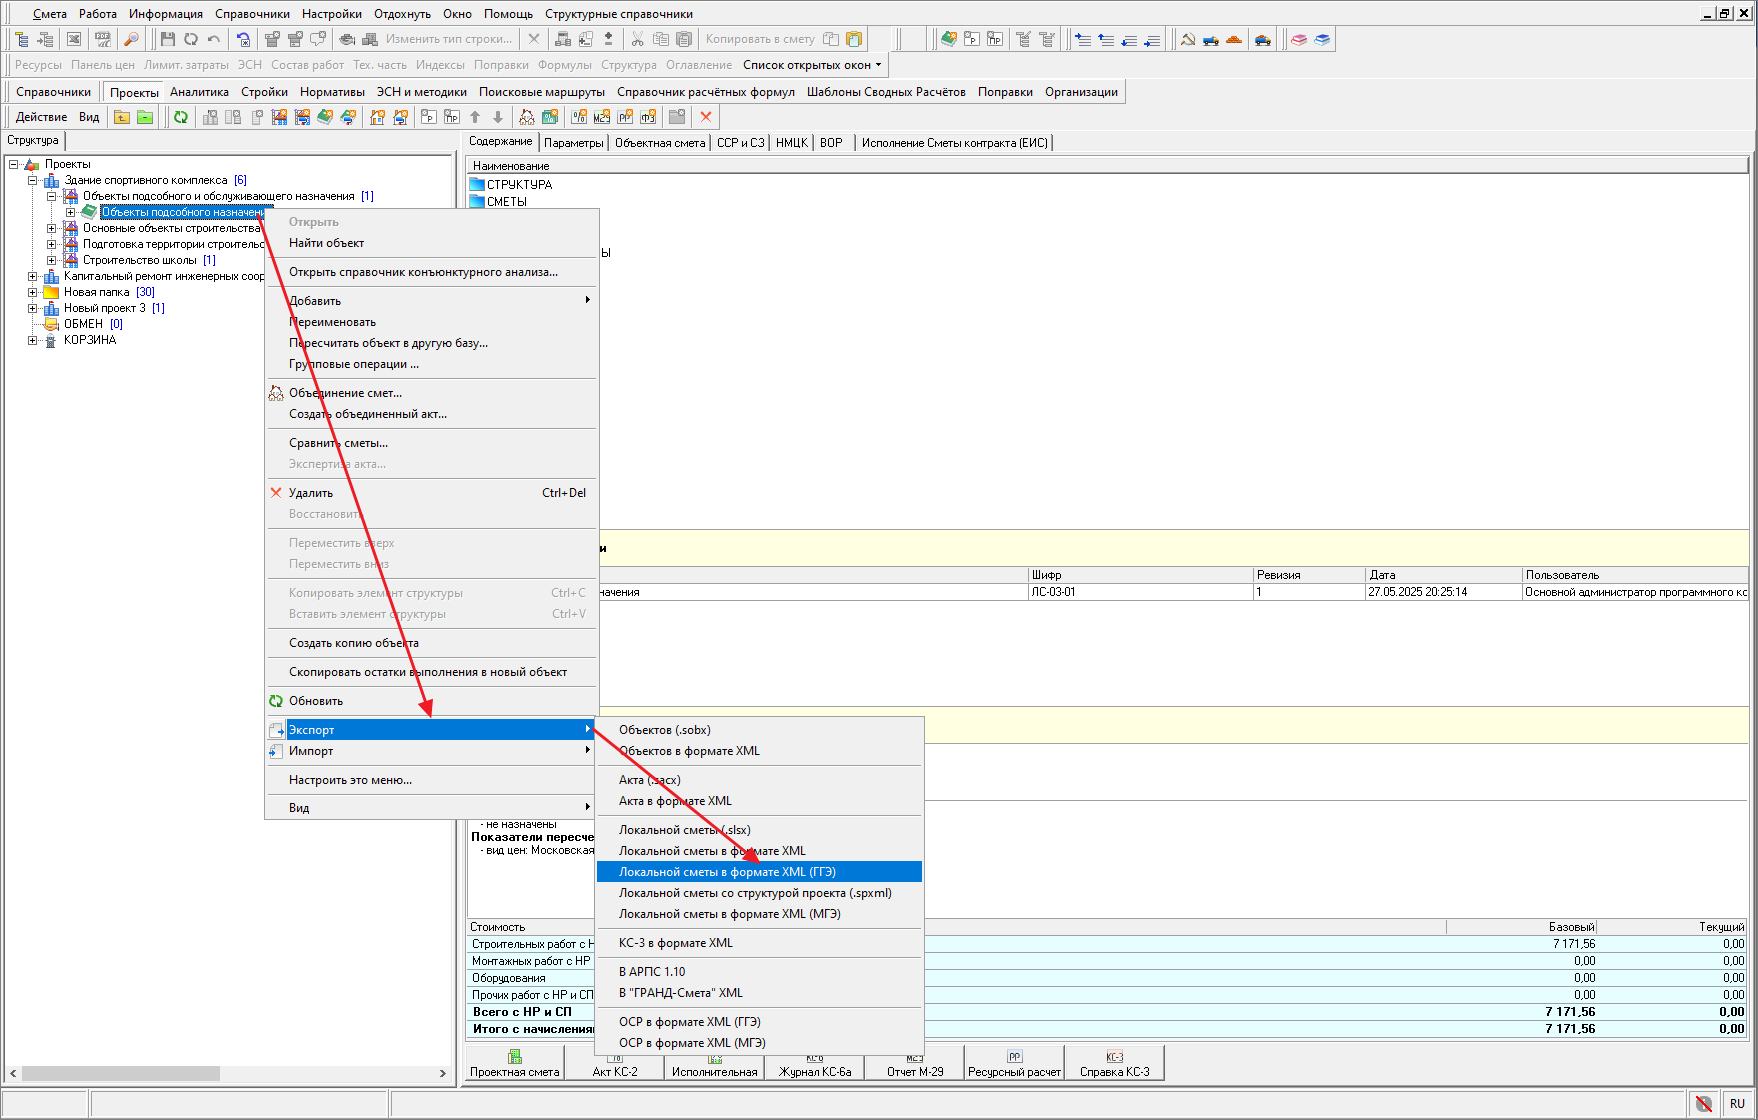Click the structure panel horizontal scrollbar
1758x1120 pixels.
(120, 1073)
